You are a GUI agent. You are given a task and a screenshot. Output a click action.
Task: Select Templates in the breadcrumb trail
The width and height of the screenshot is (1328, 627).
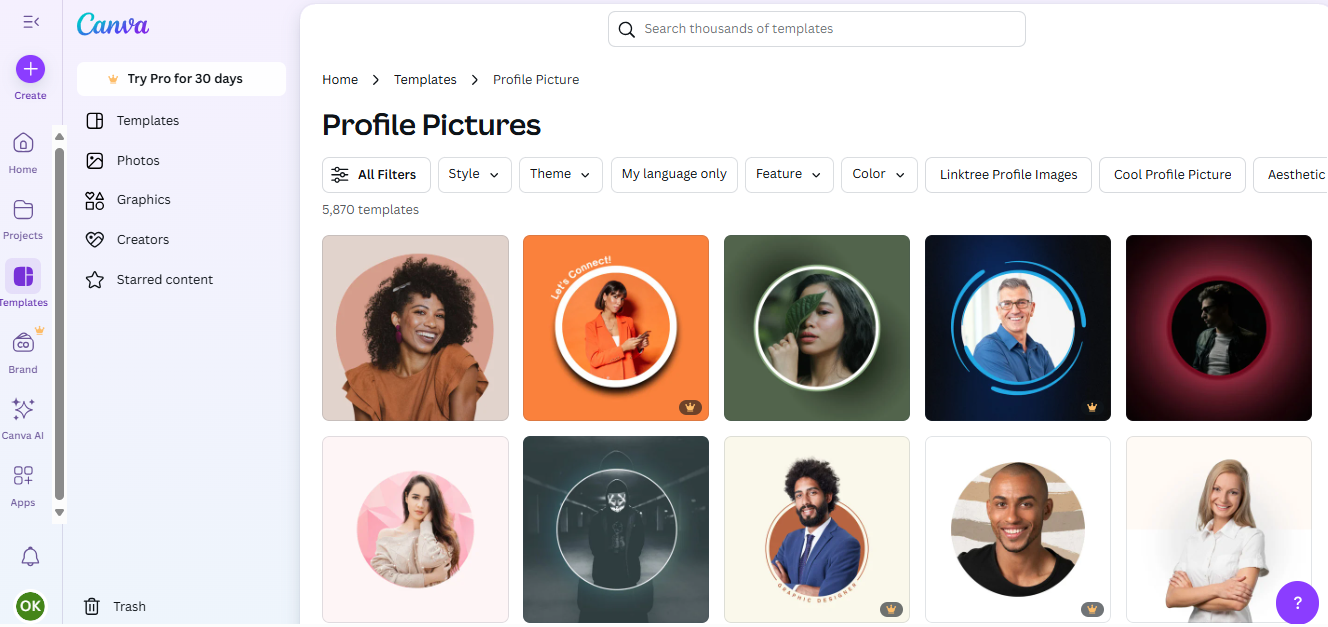coord(425,79)
